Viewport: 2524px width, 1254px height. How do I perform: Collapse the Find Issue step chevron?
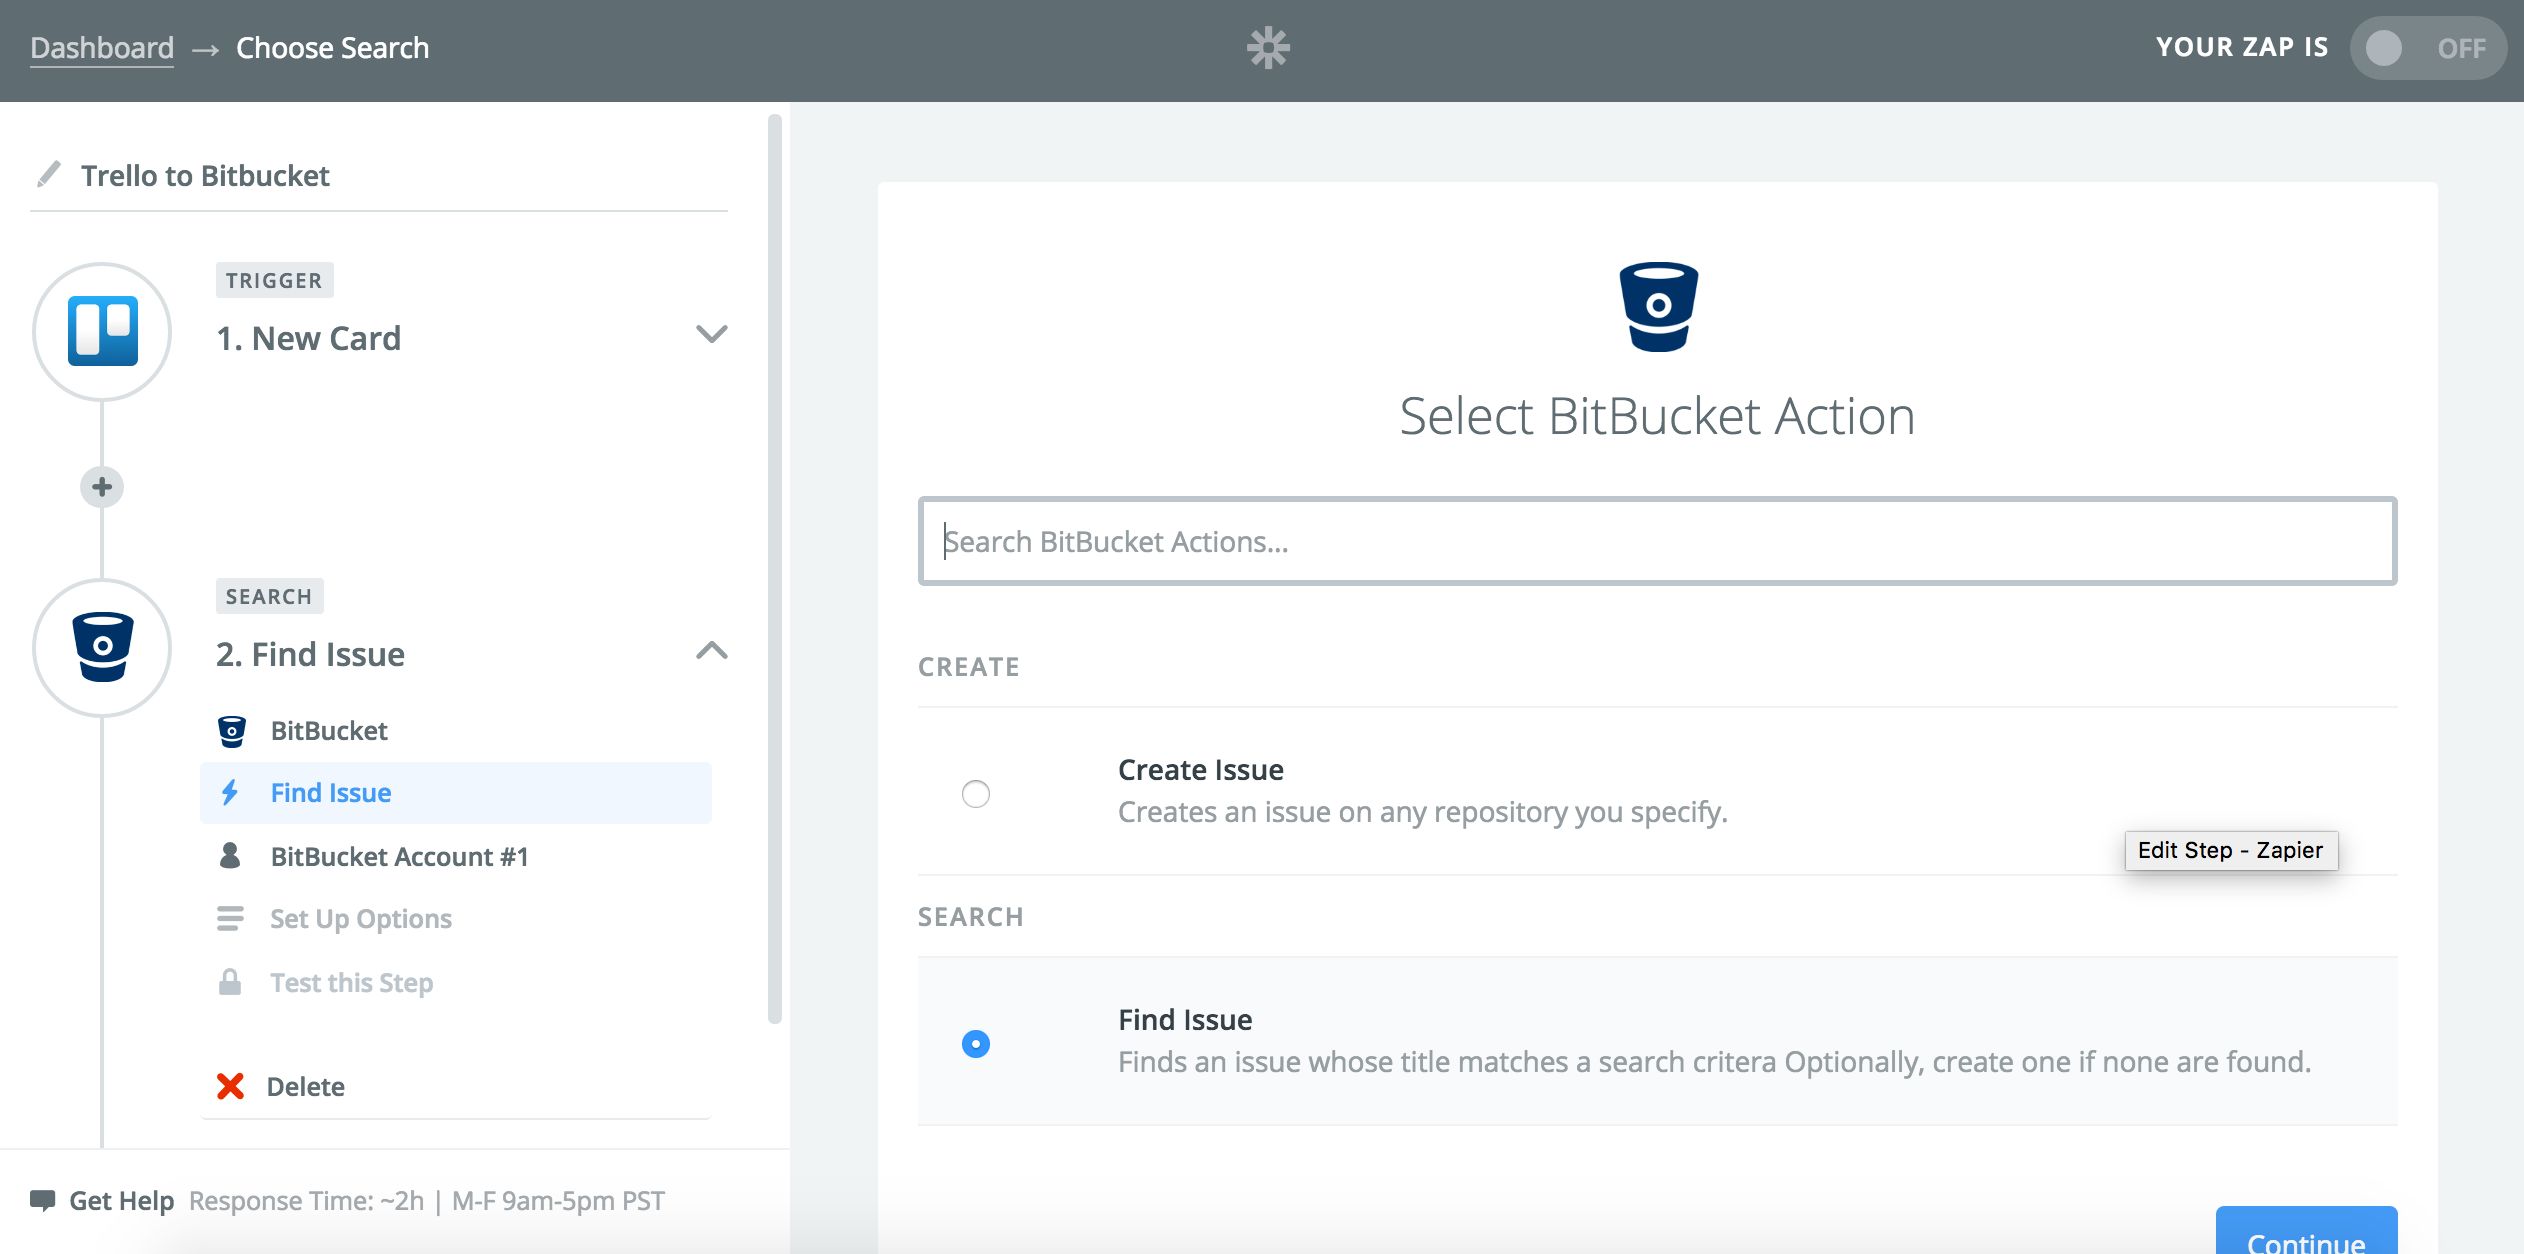[711, 651]
